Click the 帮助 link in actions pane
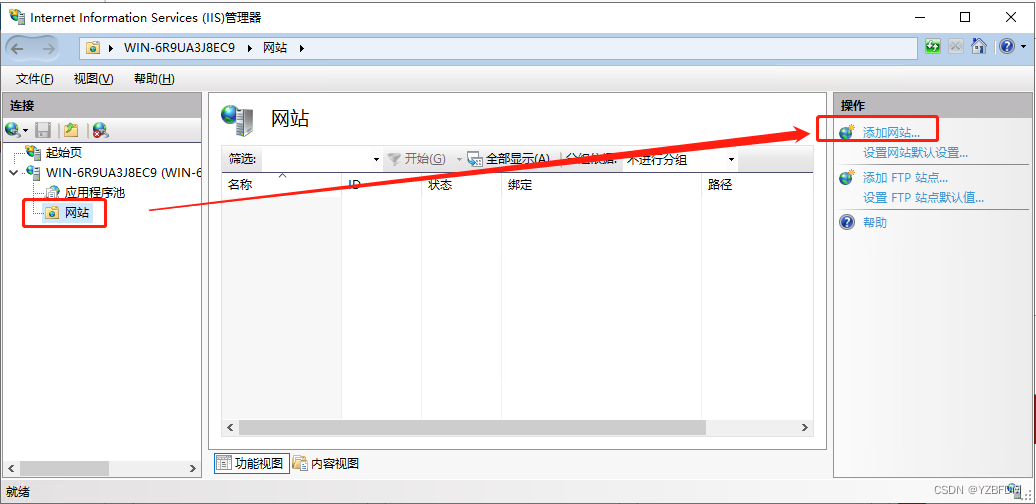 point(875,223)
